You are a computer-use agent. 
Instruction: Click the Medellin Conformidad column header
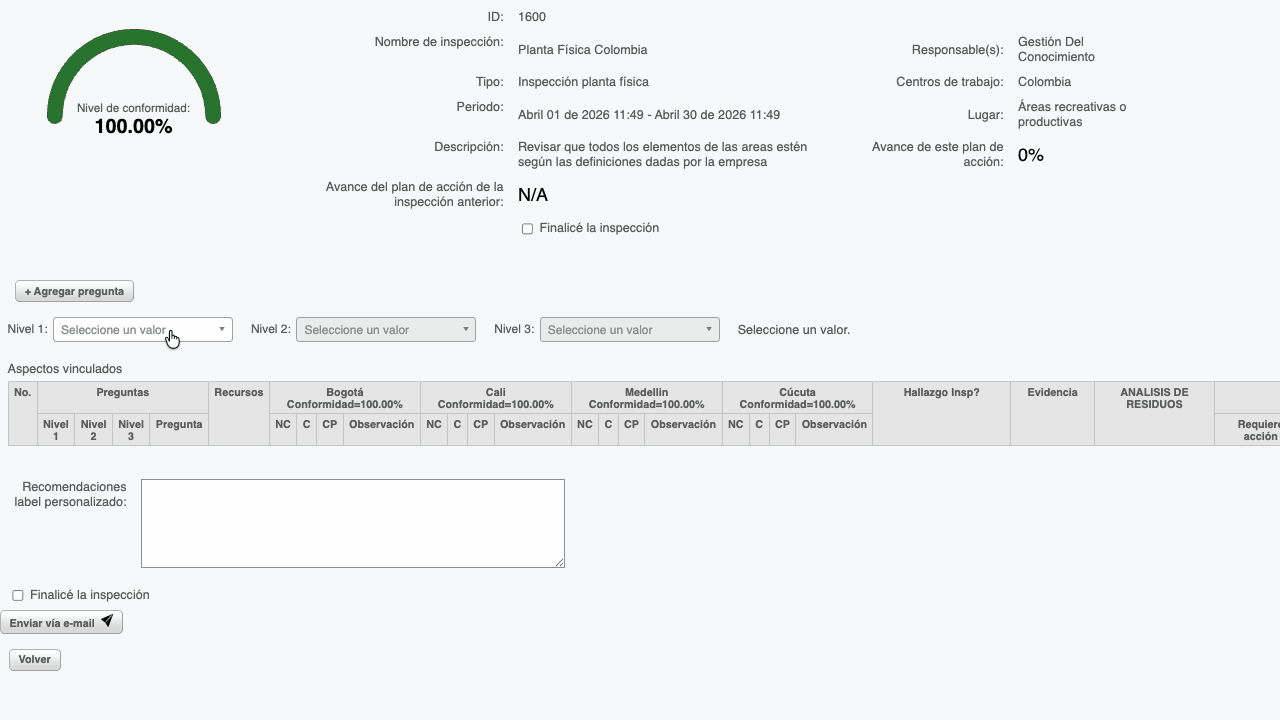click(648, 398)
